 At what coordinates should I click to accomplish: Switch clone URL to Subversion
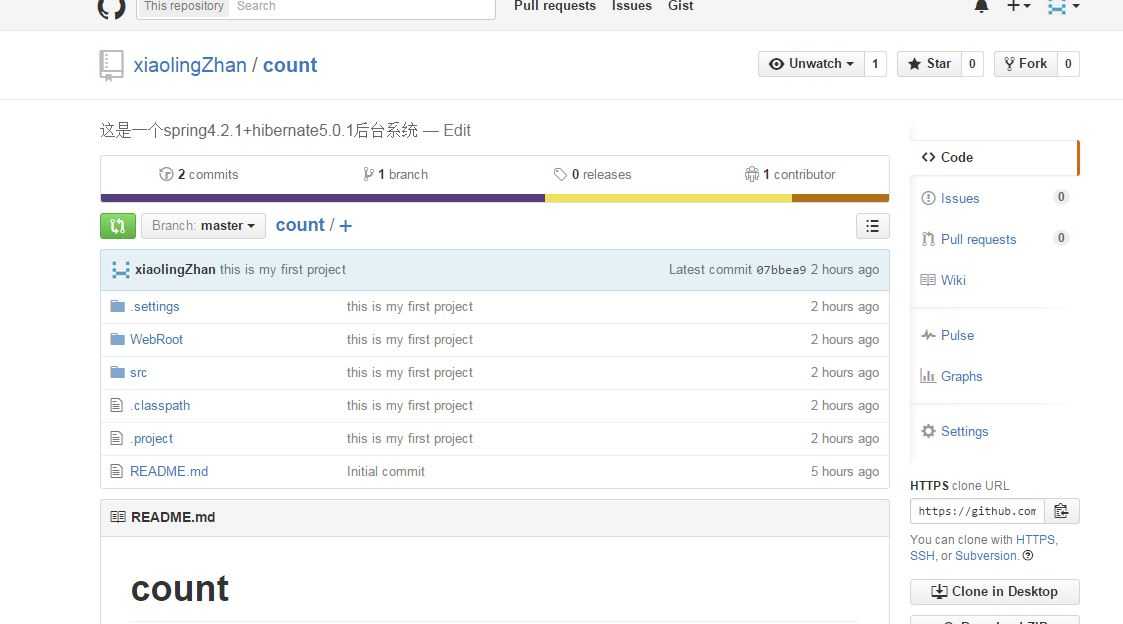[x=985, y=556]
